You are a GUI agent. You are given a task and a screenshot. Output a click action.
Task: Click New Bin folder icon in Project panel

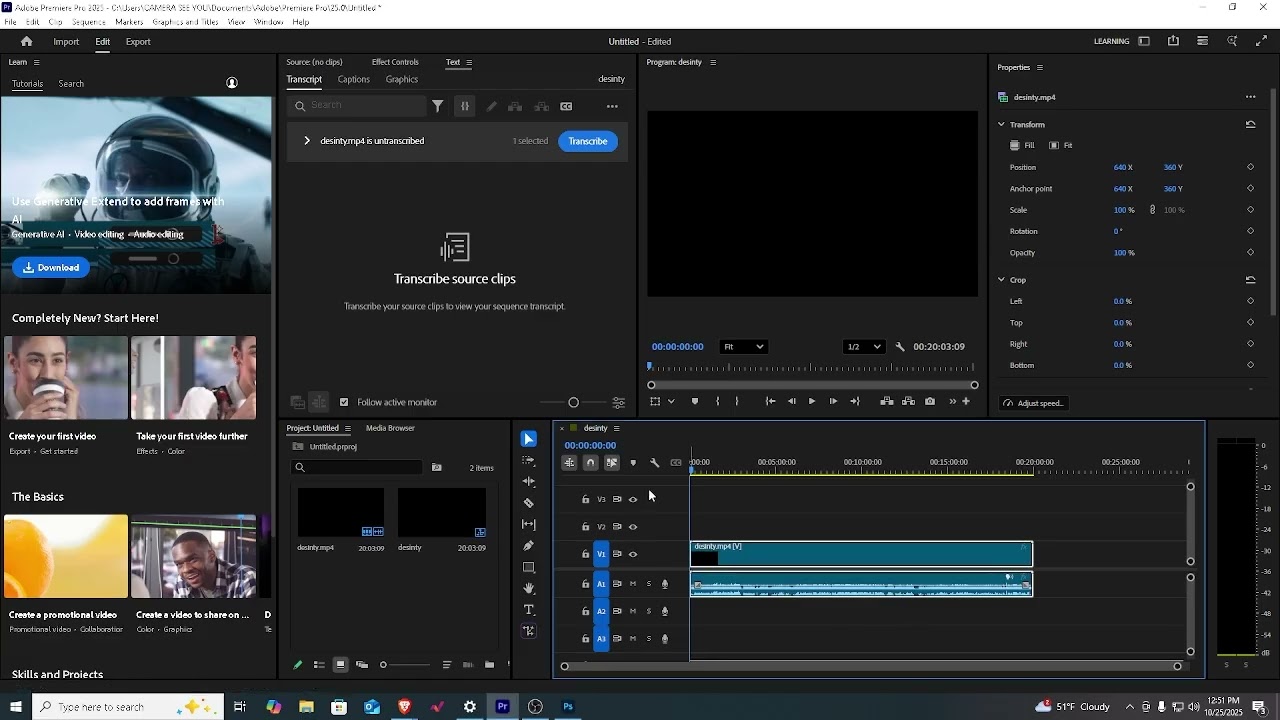489,665
